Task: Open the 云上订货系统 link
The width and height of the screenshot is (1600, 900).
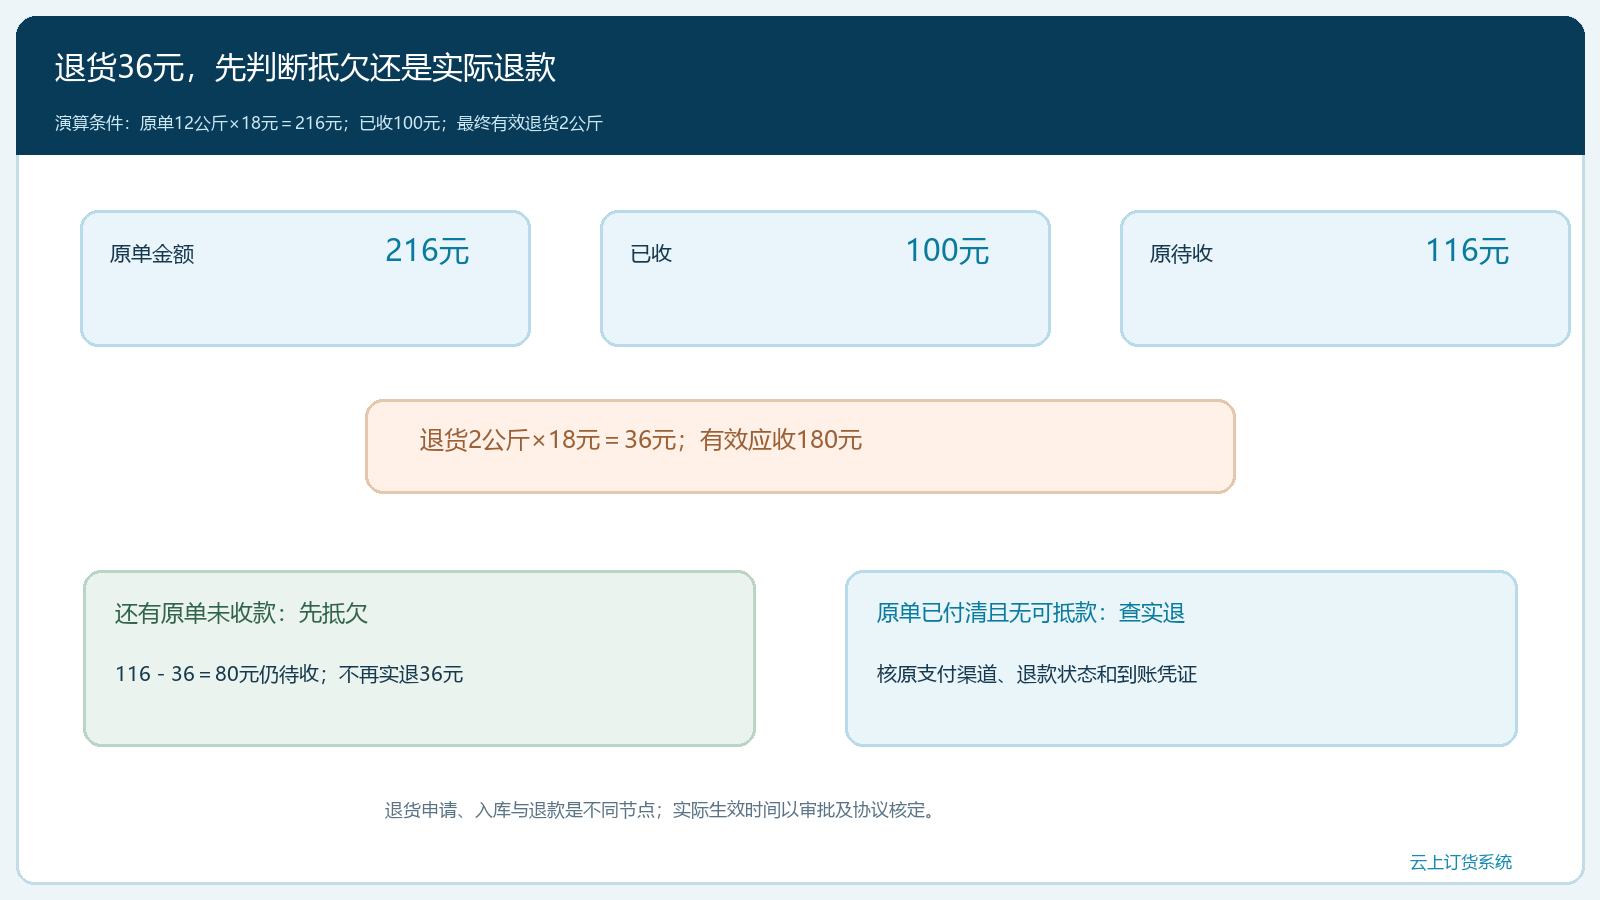Action: point(1461,862)
